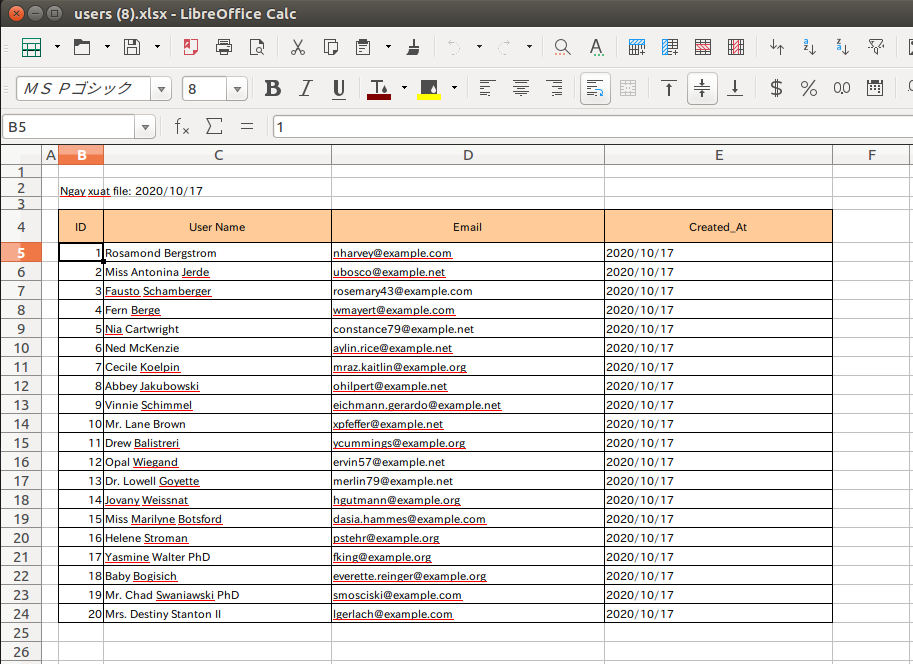Select column E header

coord(719,155)
